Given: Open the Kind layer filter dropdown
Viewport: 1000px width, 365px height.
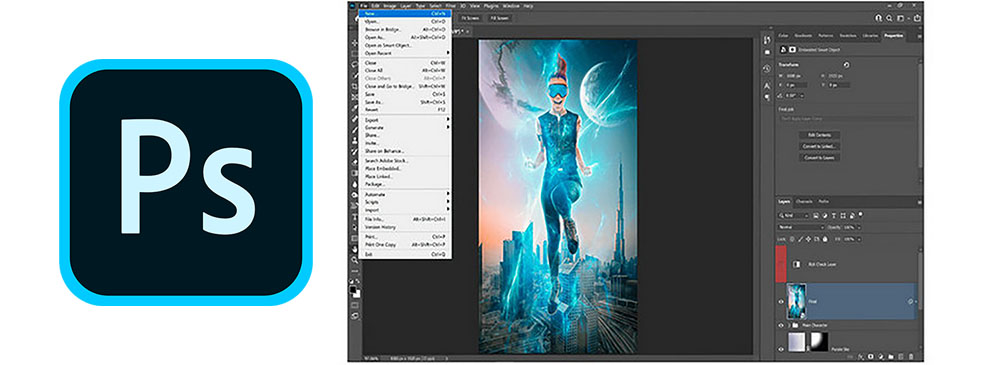Looking at the screenshot, I should [793, 215].
